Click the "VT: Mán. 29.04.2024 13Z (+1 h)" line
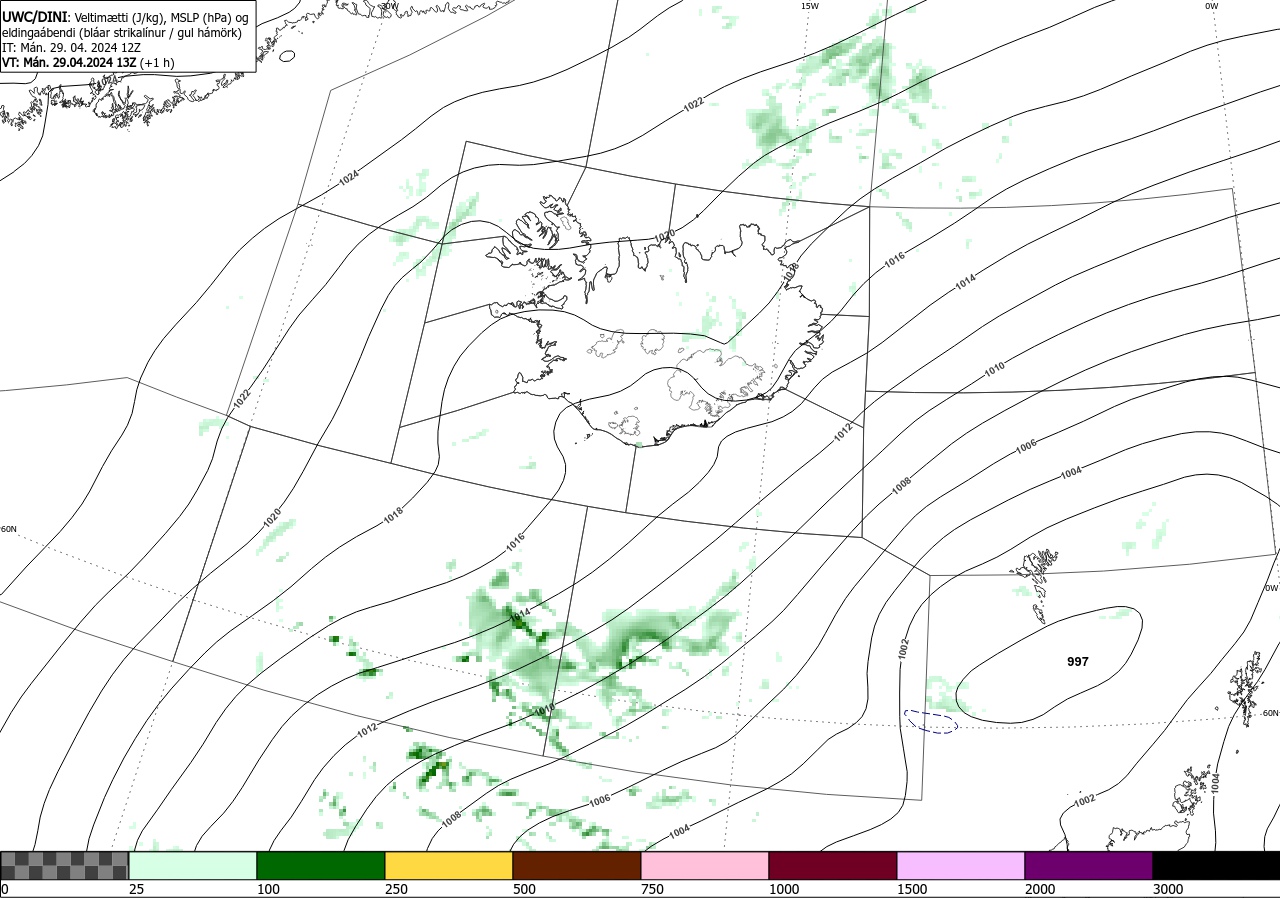The height and width of the screenshot is (898, 1280). pyautogui.click(x=88, y=62)
